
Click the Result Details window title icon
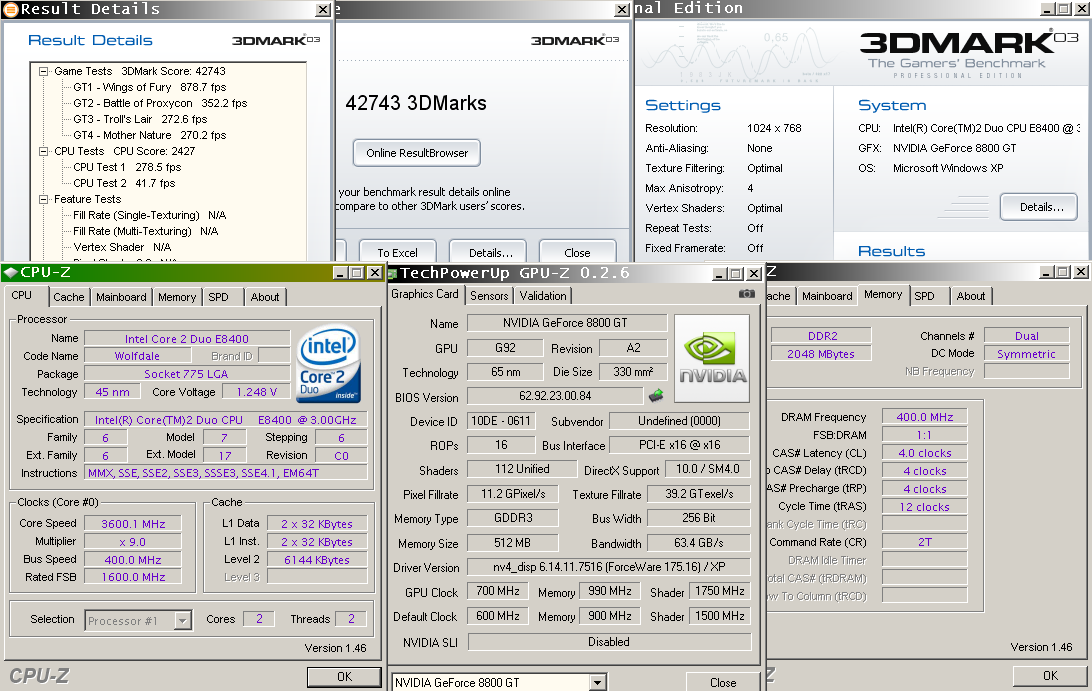(10, 9)
